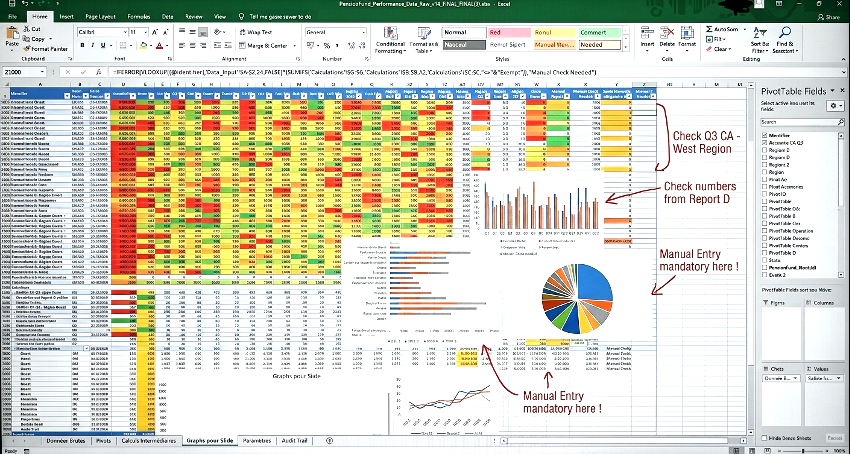Open Sort & Filter menu
Screen dimensions: 850x454
pos(759,40)
